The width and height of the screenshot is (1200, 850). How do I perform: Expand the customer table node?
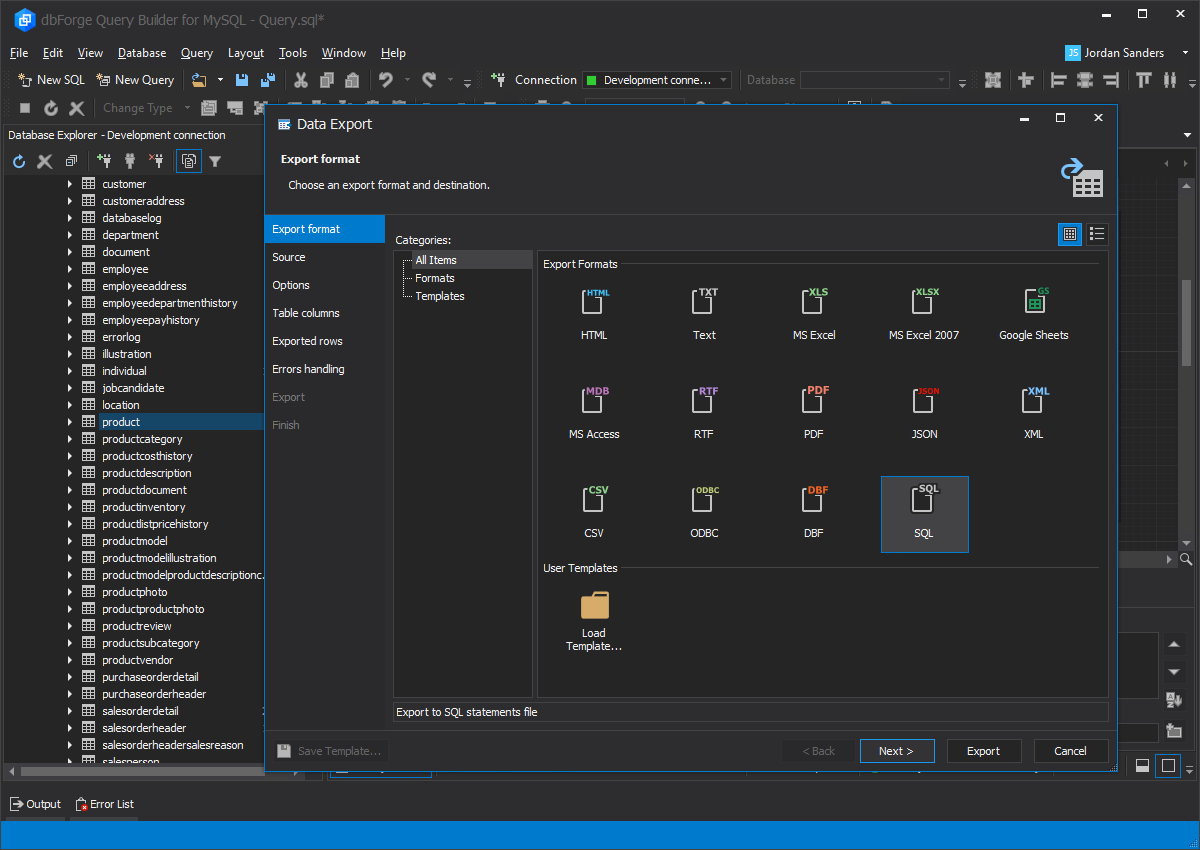[70, 184]
